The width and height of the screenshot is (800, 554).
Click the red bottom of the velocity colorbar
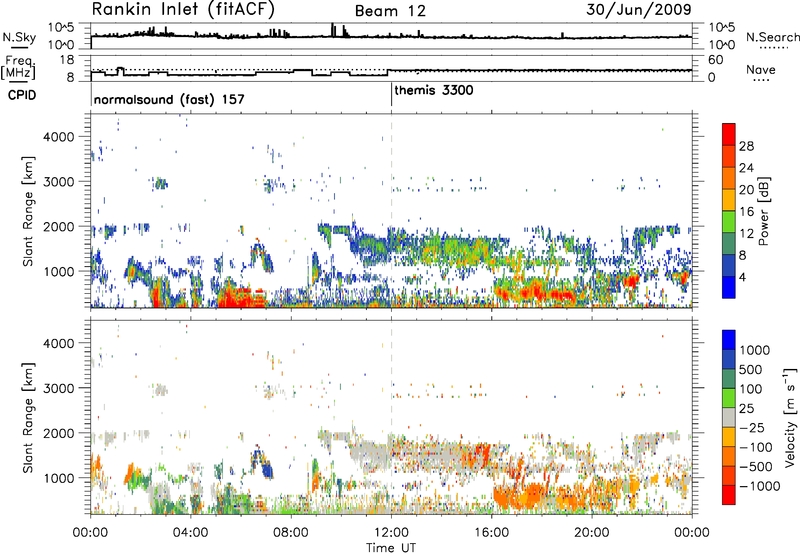click(x=729, y=494)
